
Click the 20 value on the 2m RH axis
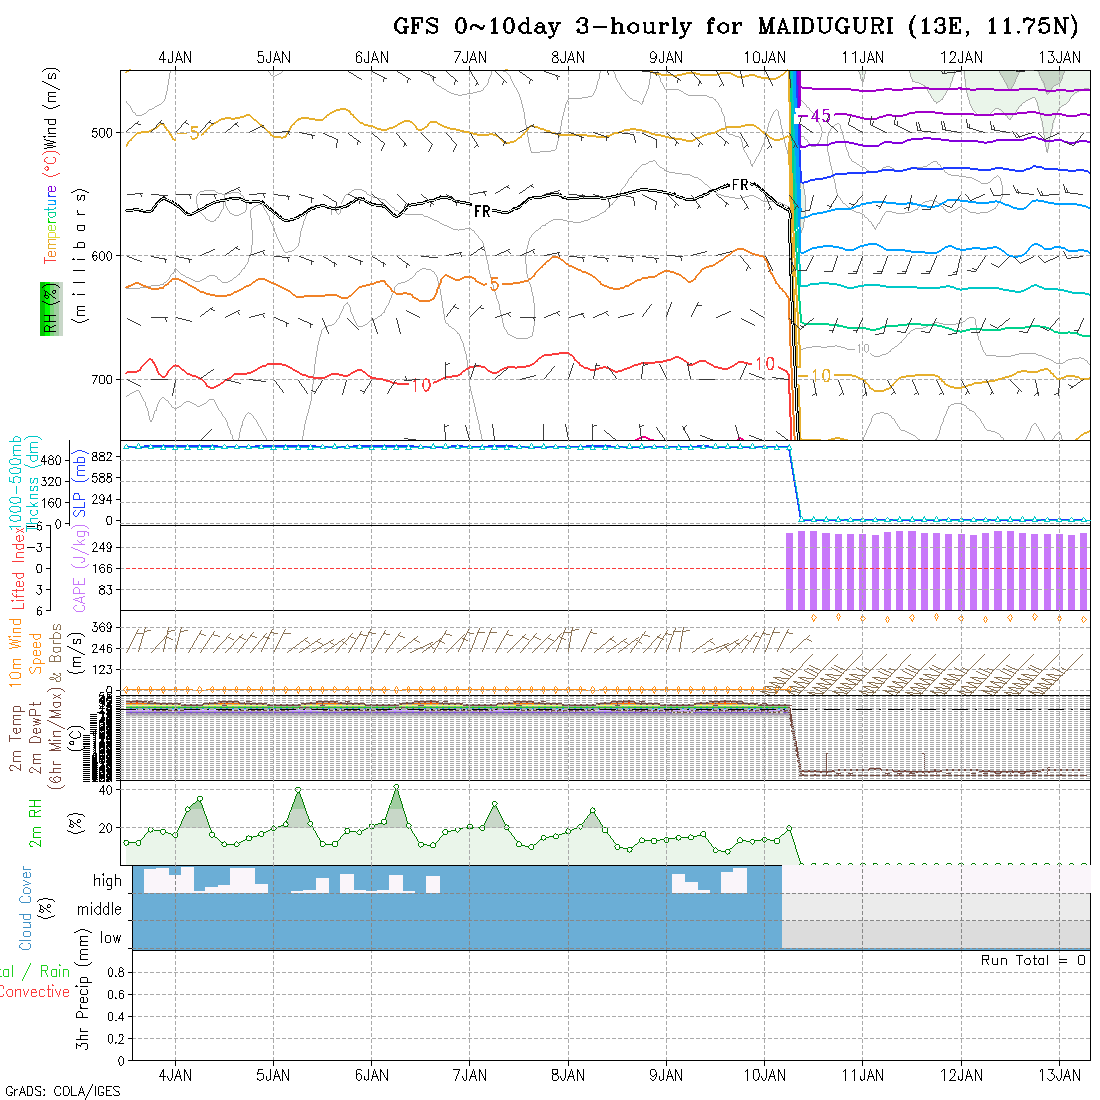pos(105,829)
